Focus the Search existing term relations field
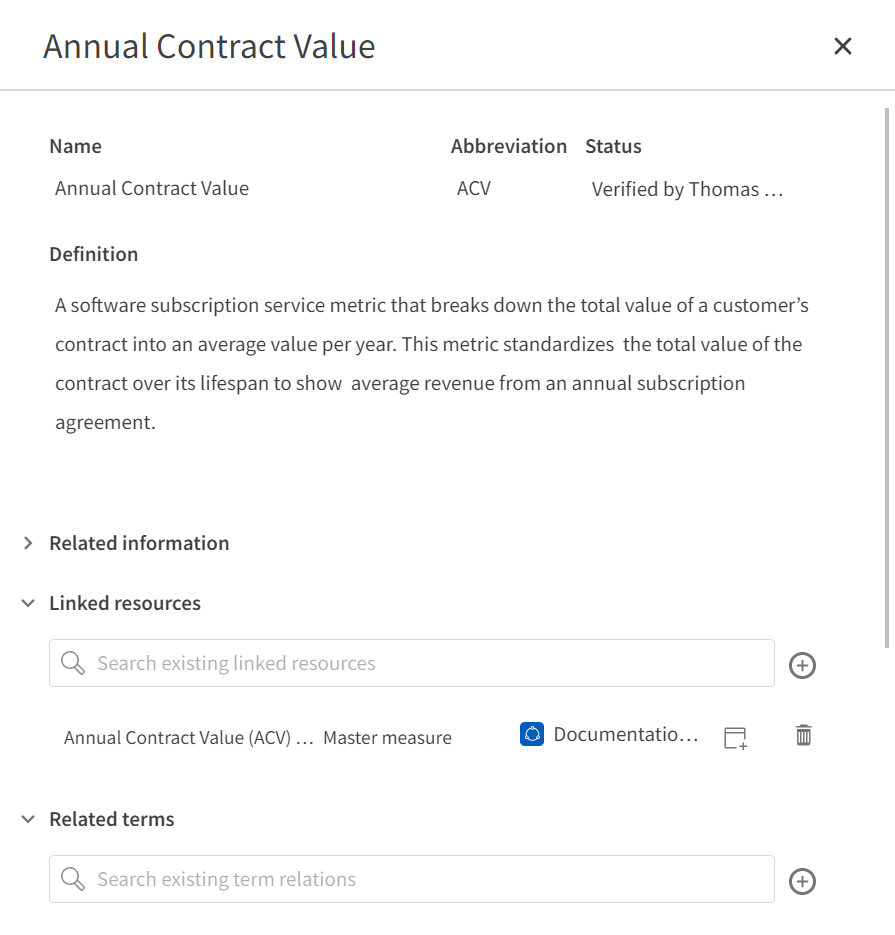Screen dimensions: 895x935 point(400,879)
